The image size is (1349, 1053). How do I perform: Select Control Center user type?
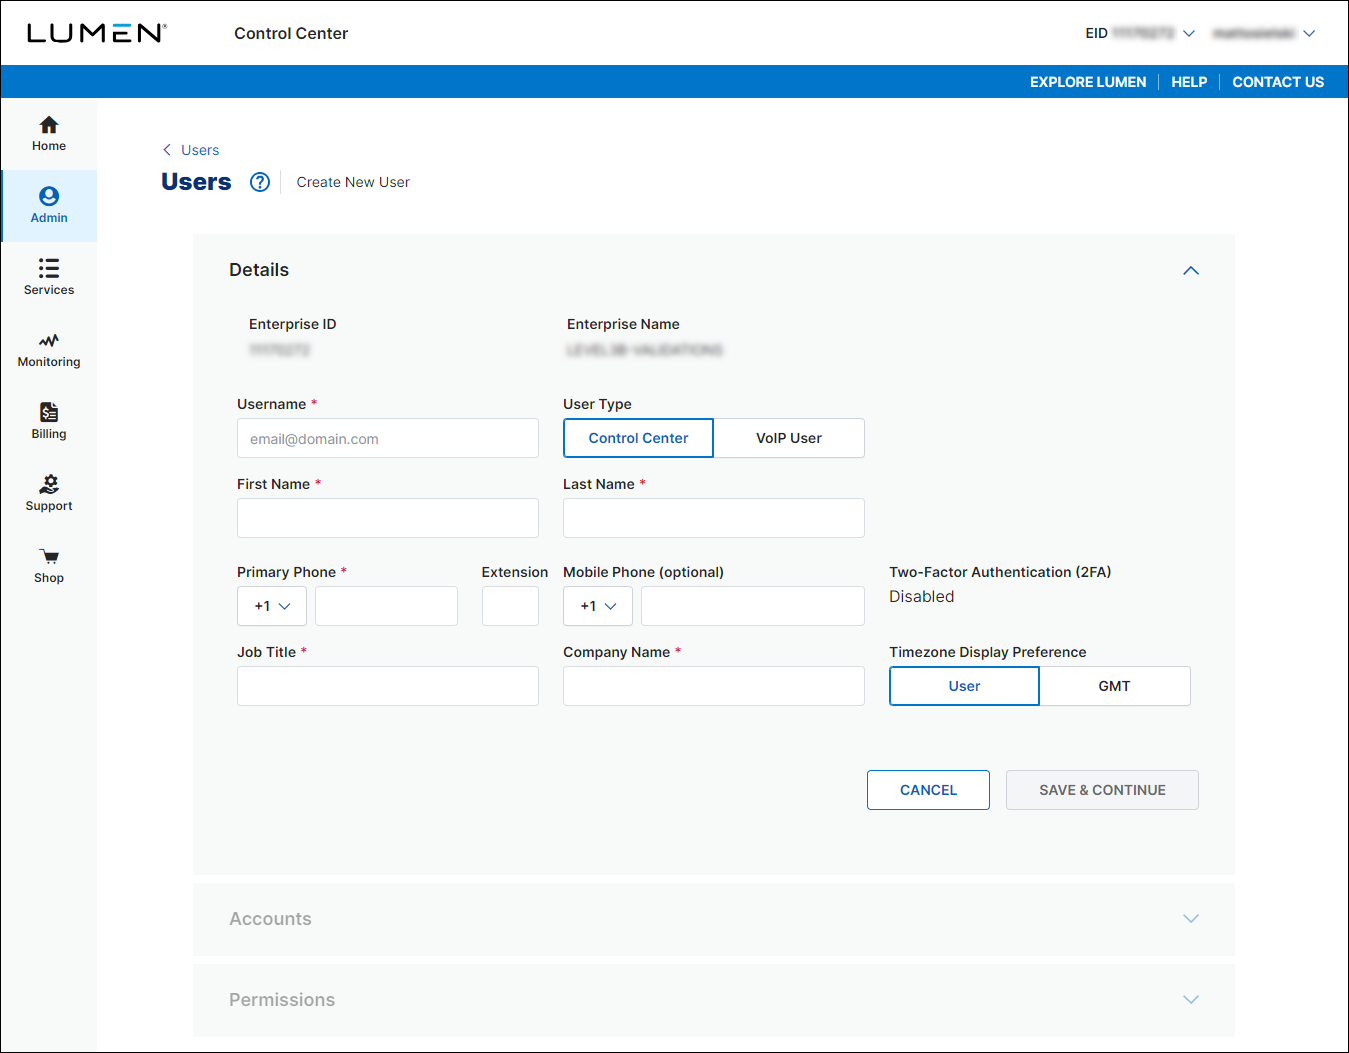point(638,438)
